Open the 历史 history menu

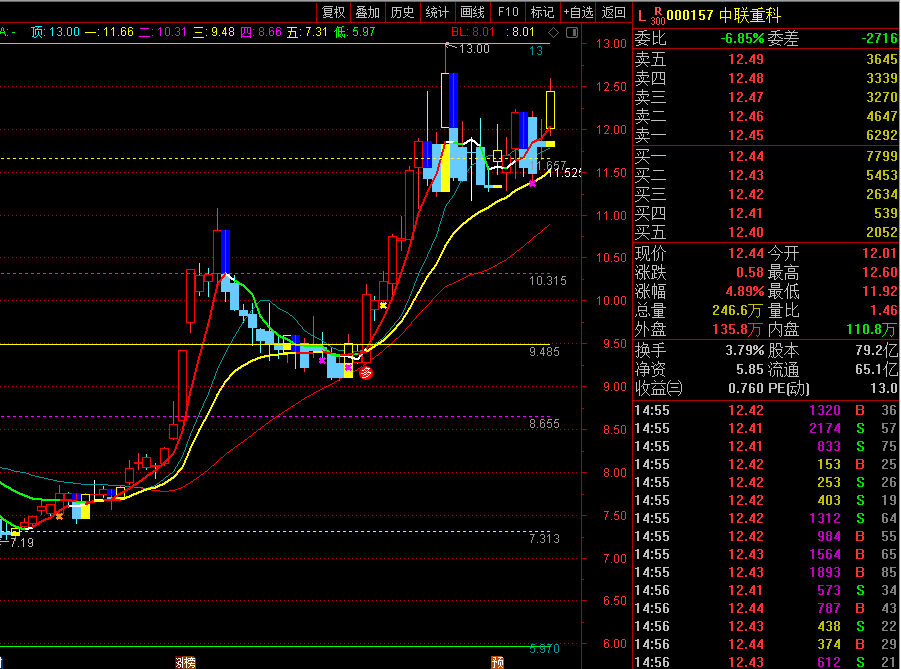pos(402,12)
